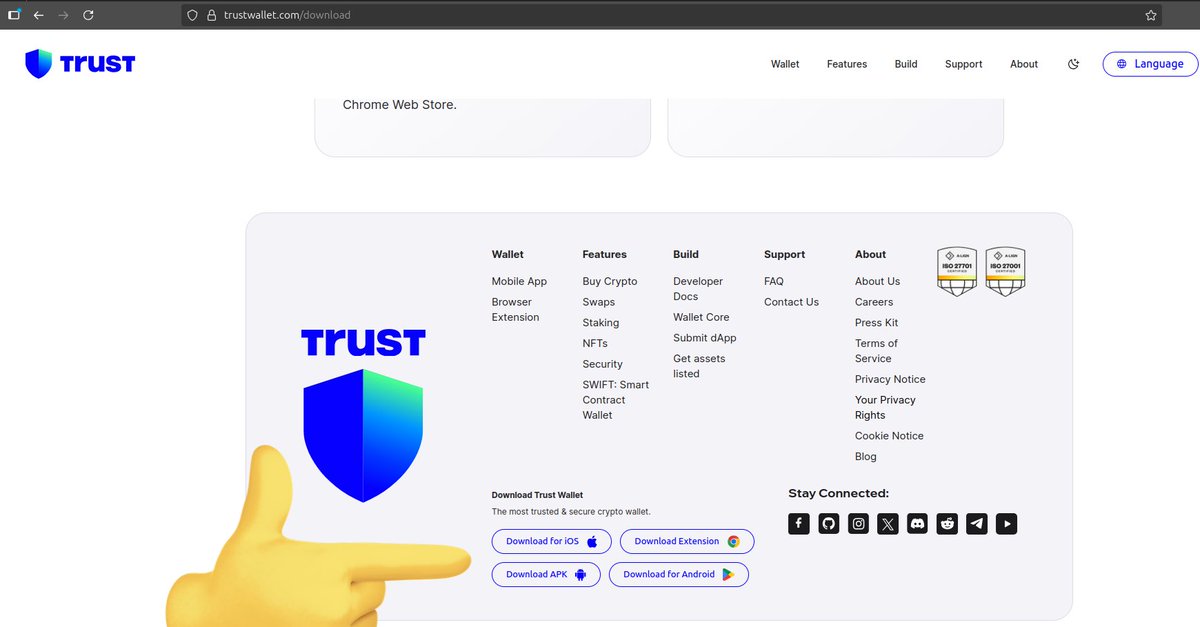Click the browser back arrow
Viewport: 1200px width, 627px height.
point(38,15)
